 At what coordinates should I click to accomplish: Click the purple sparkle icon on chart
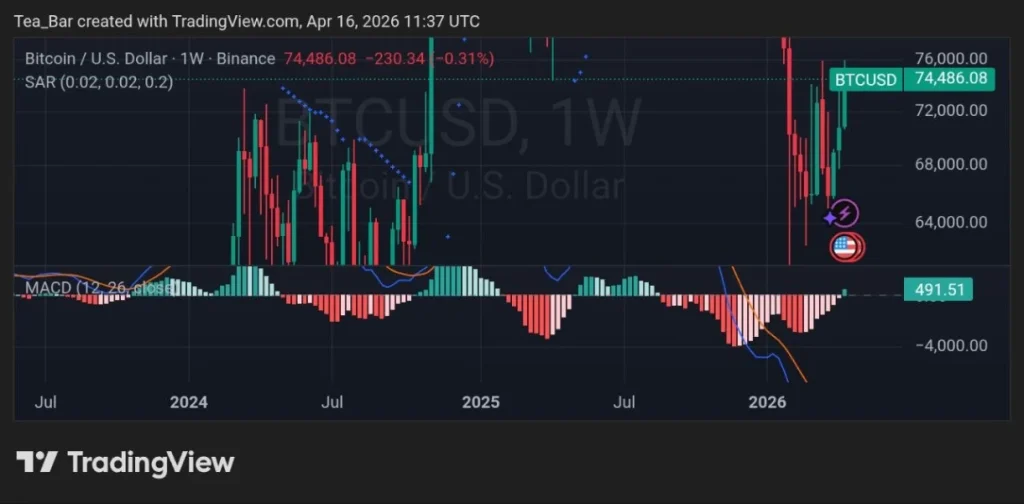tap(829, 217)
